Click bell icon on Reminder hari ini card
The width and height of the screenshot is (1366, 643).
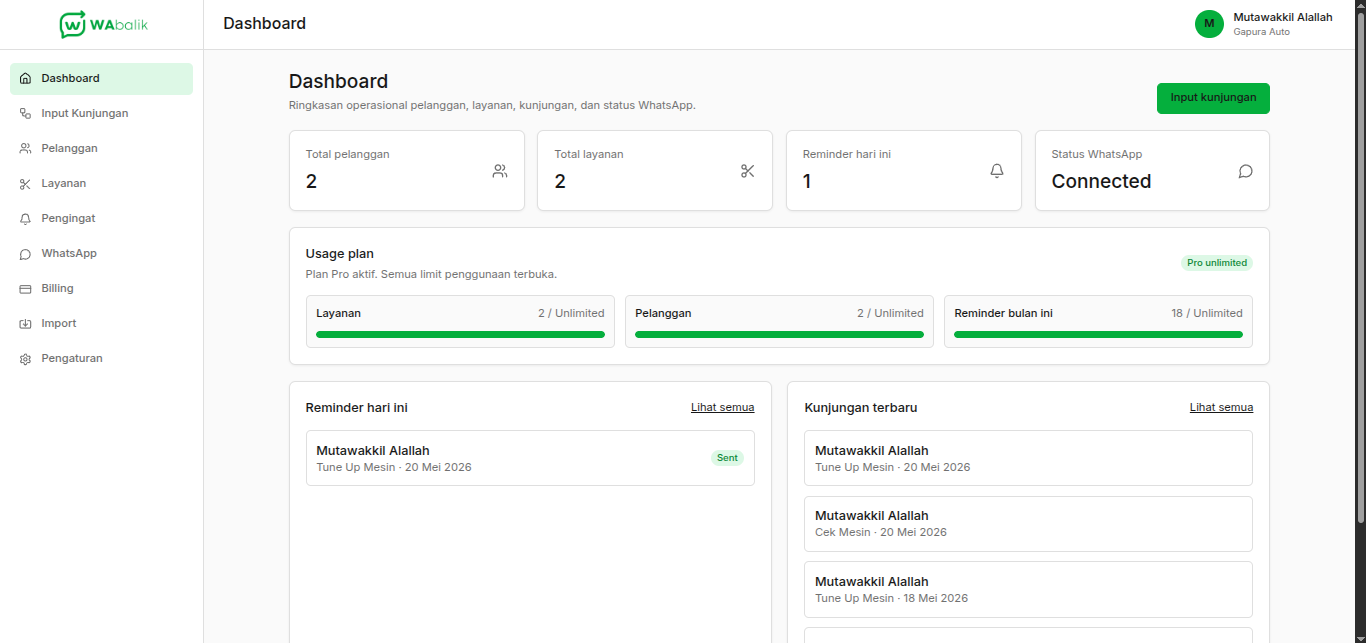997,171
